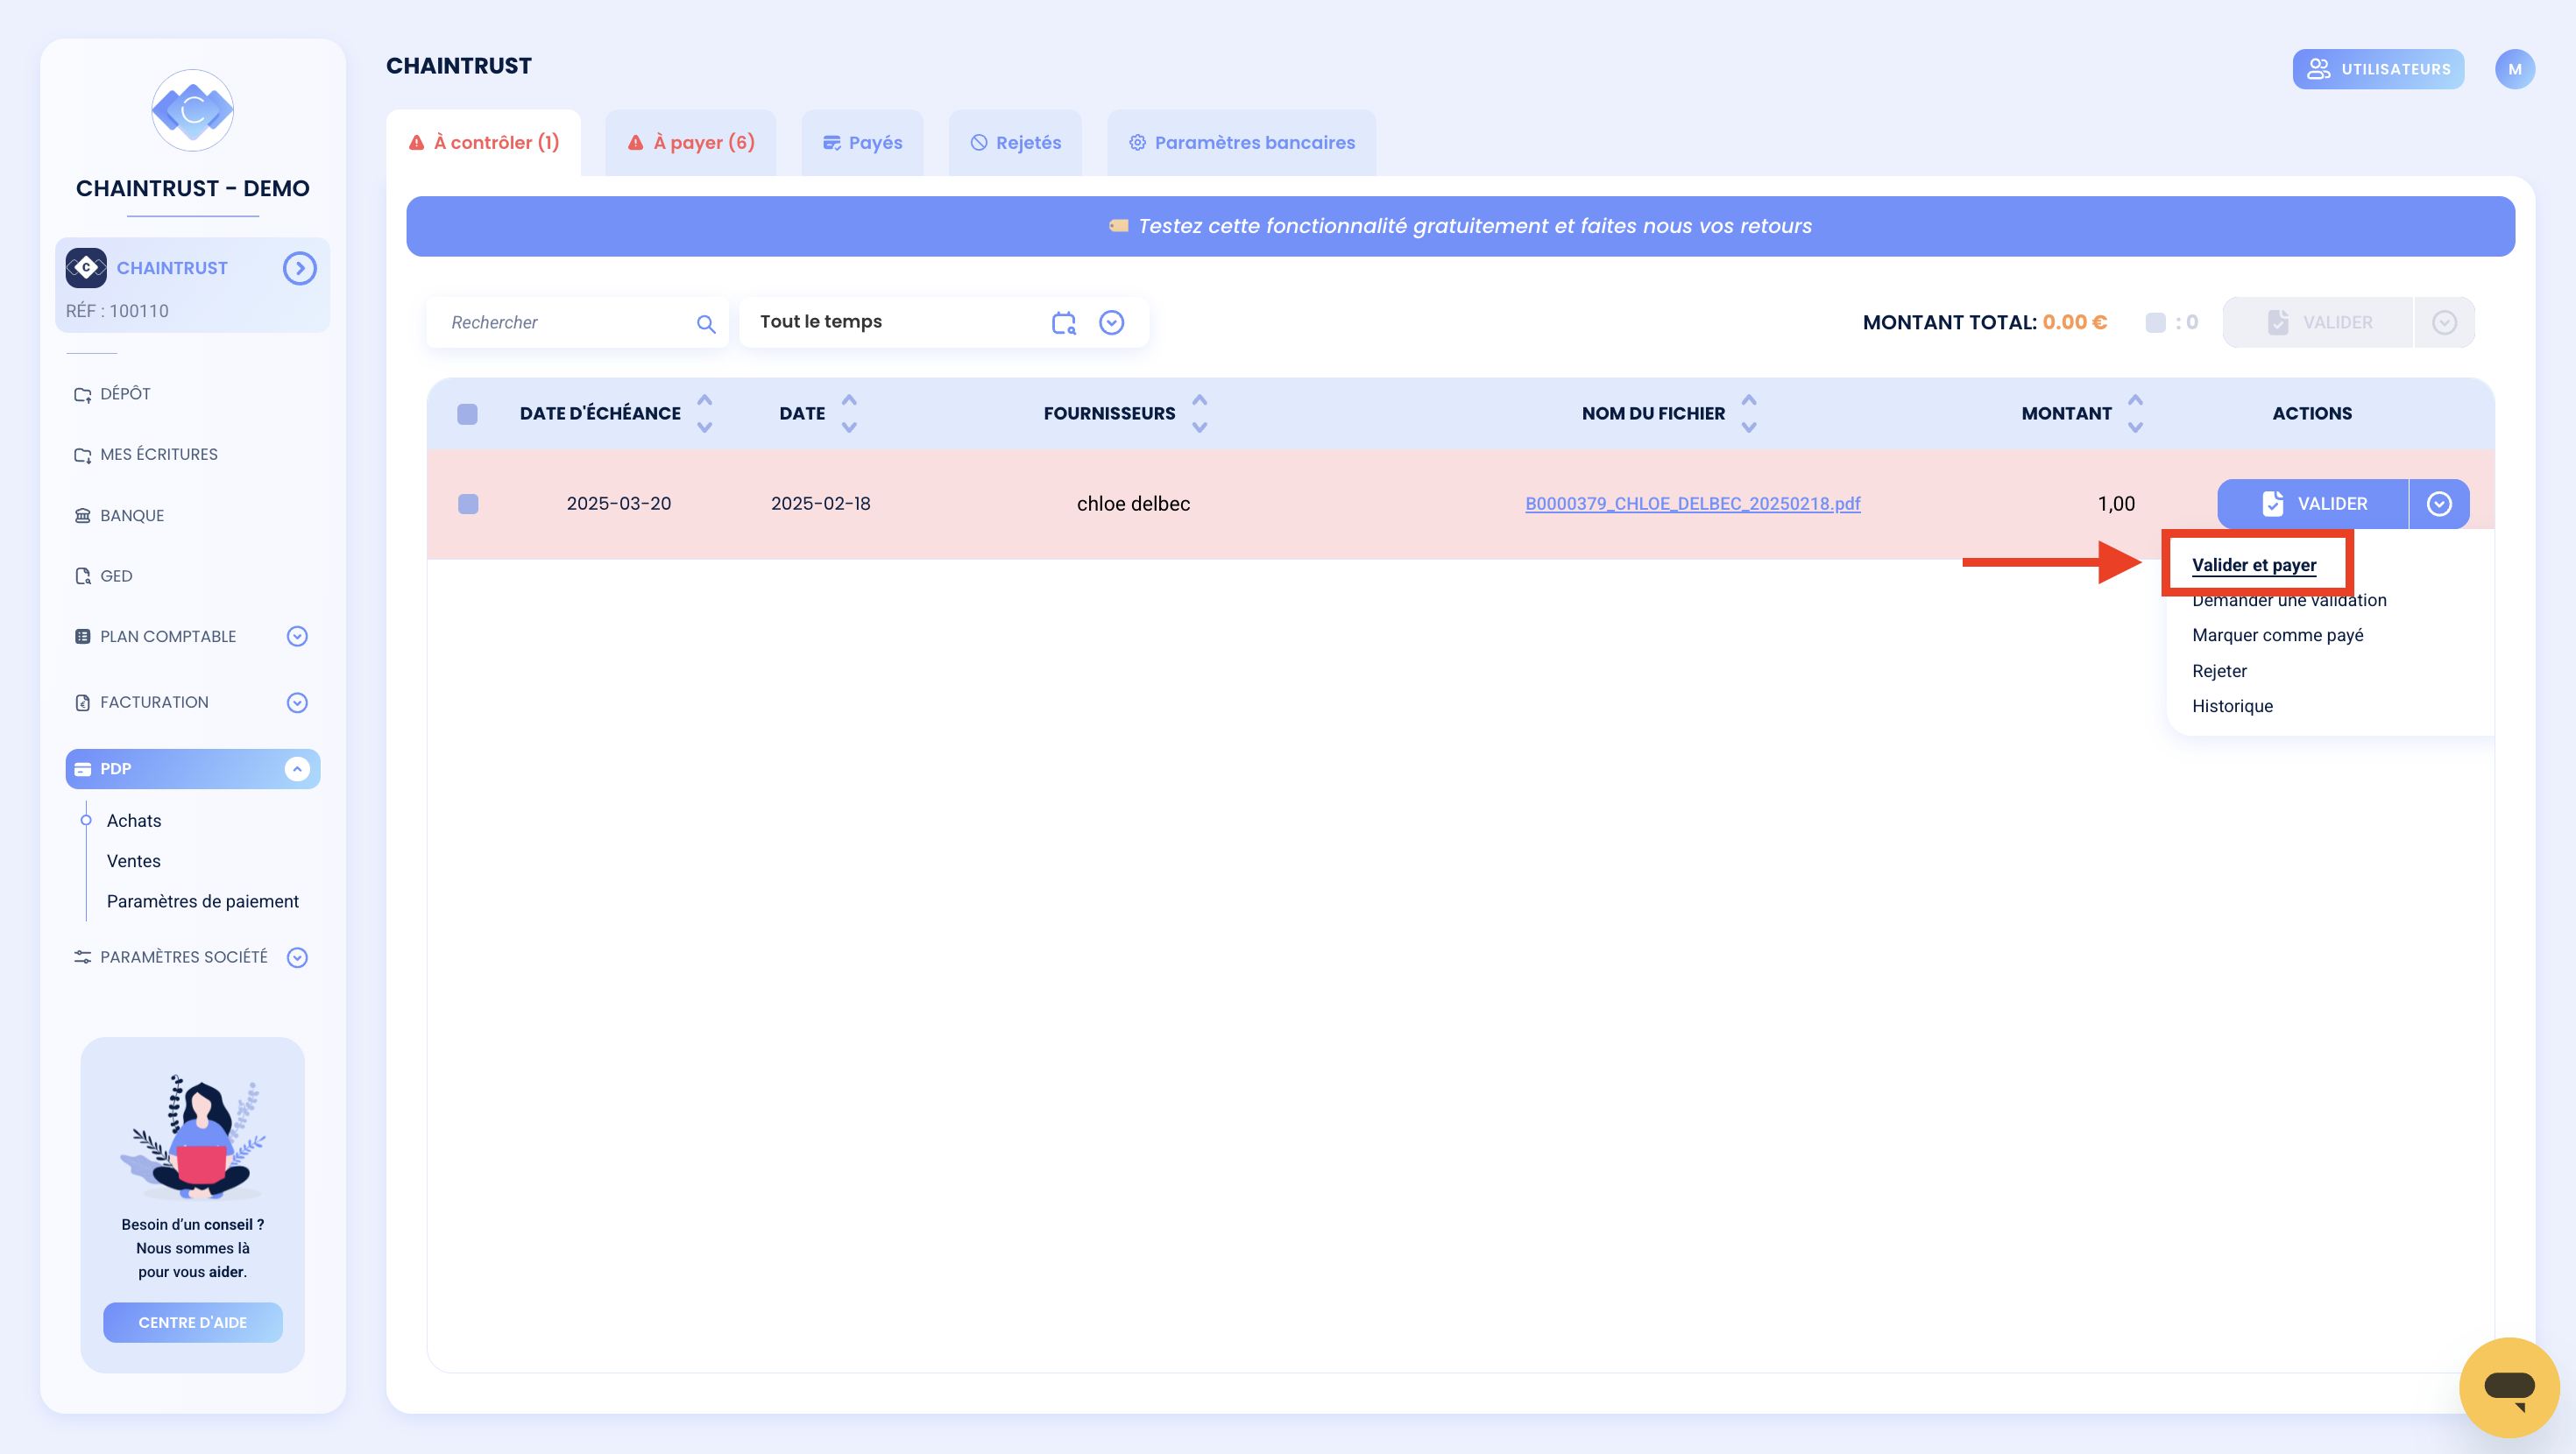Collapse the PDP menu
Screen dimensions: 2576x1454
297,768
